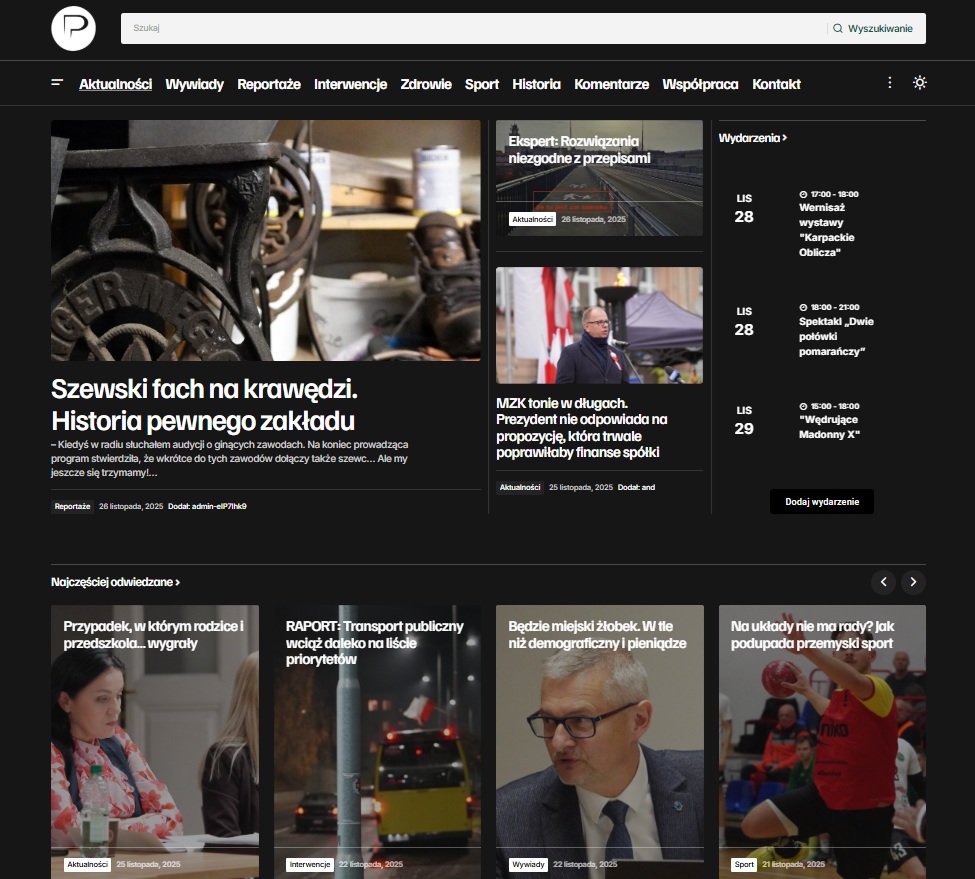Screen dimensions: 975x879
Task: Open the Zdrowie menu item
Action: click(x=426, y=84)
